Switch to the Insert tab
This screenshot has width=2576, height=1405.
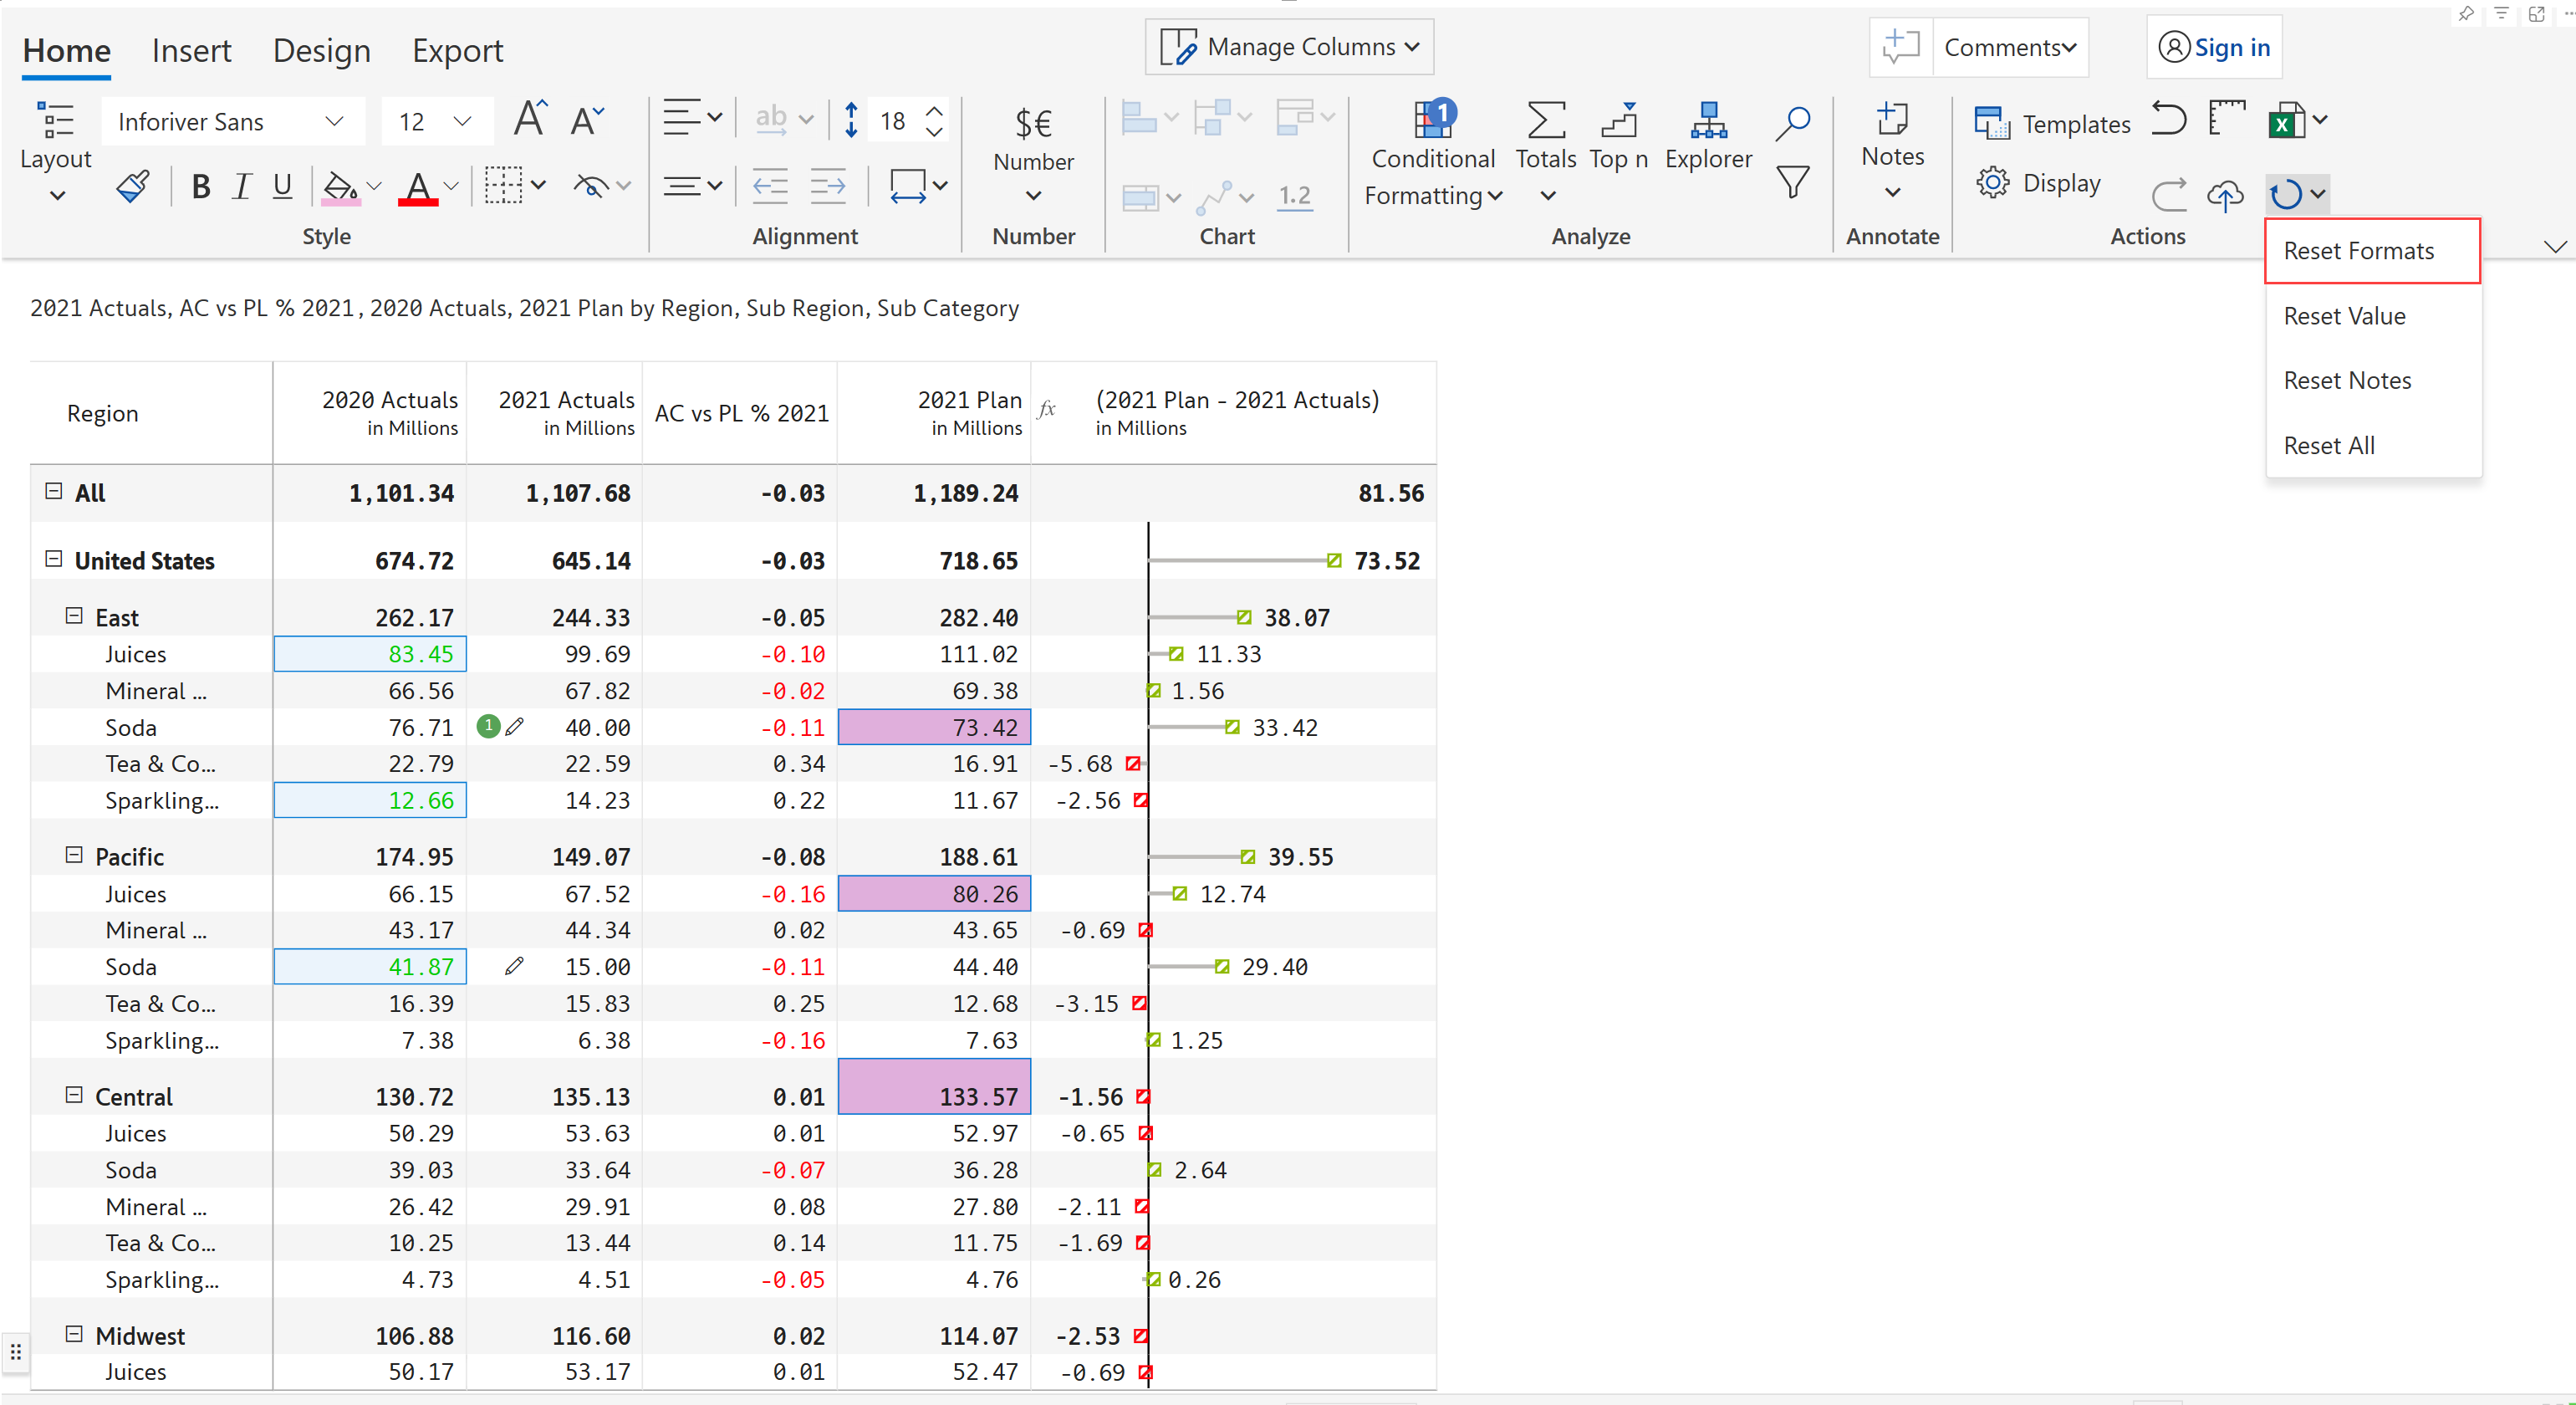pos(191,50)
